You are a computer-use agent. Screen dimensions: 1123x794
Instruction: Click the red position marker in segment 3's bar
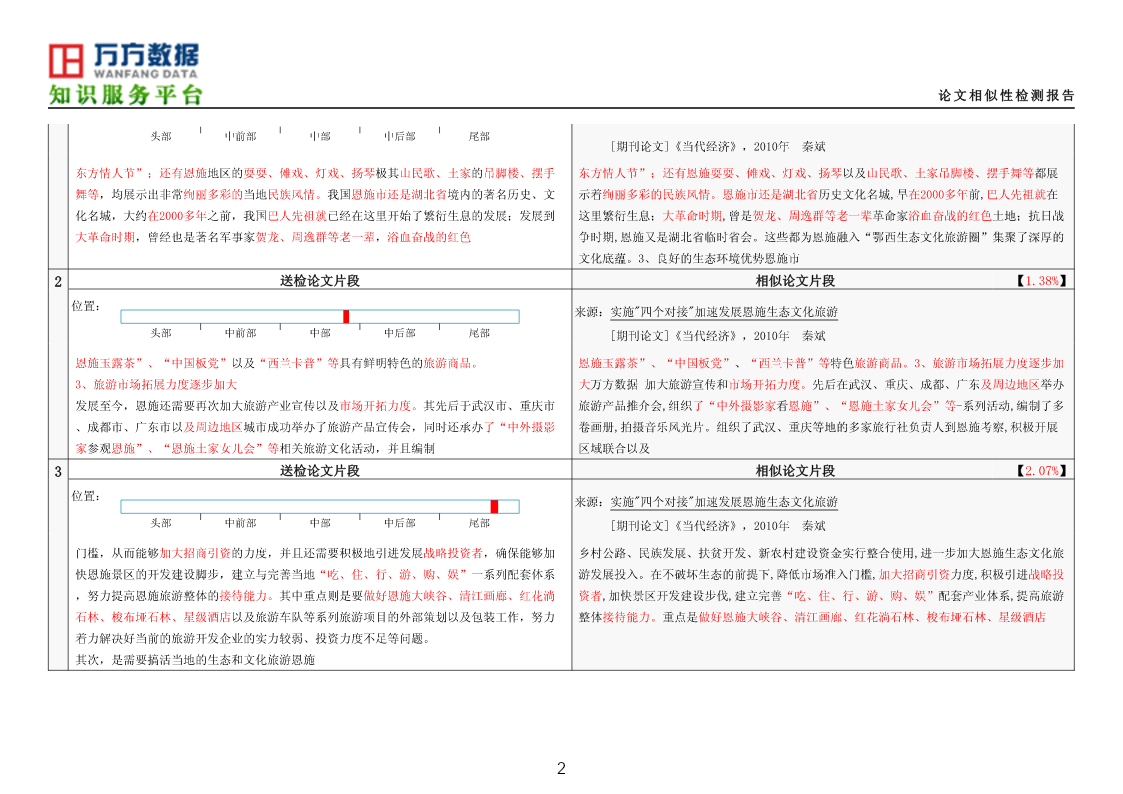[x=494, y=507]
